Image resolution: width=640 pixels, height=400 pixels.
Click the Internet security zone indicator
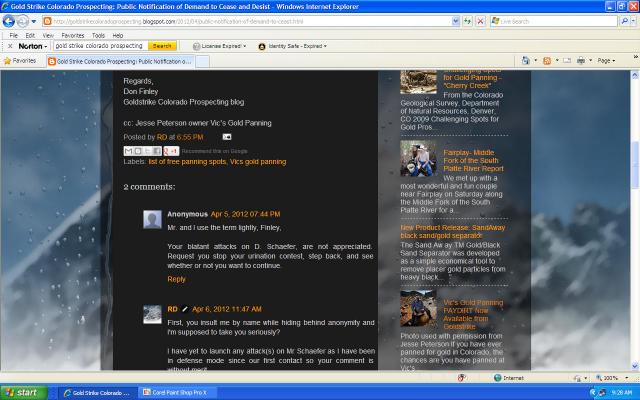509,378
